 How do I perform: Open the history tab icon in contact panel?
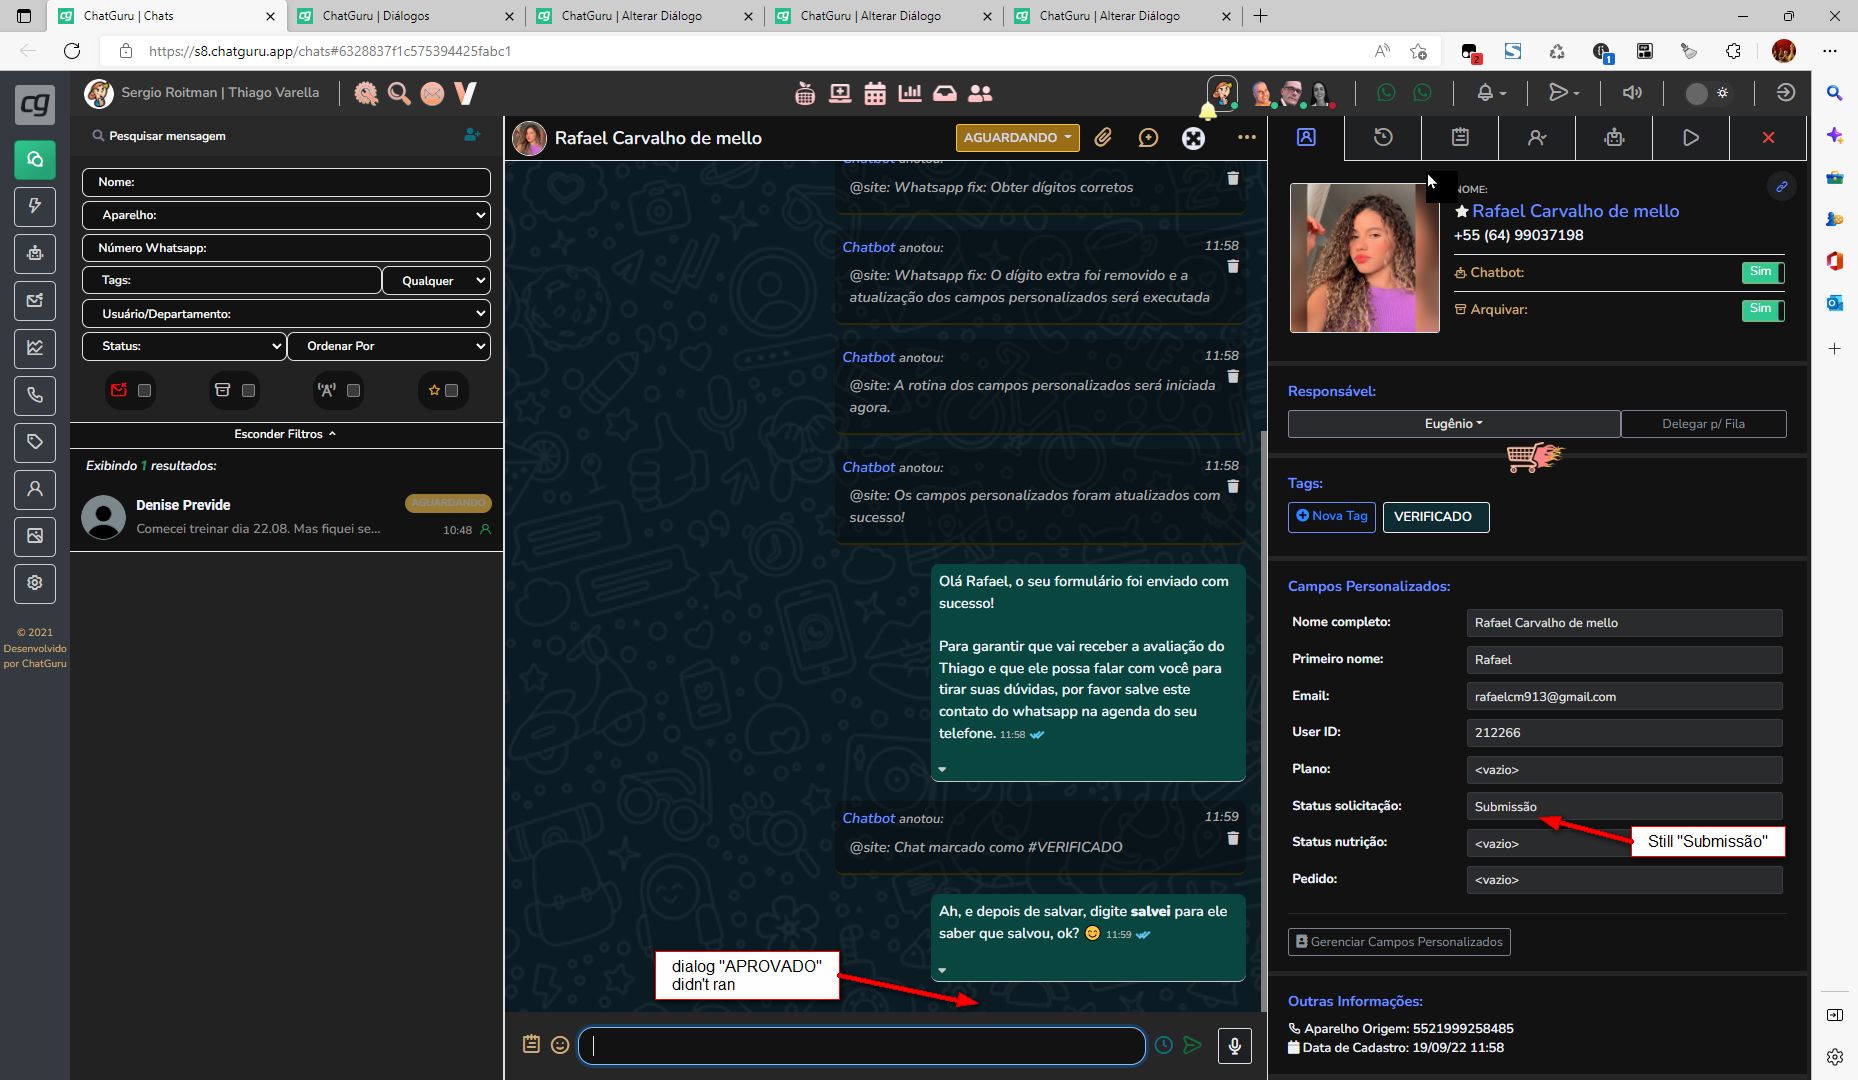tap(1383, 138)
